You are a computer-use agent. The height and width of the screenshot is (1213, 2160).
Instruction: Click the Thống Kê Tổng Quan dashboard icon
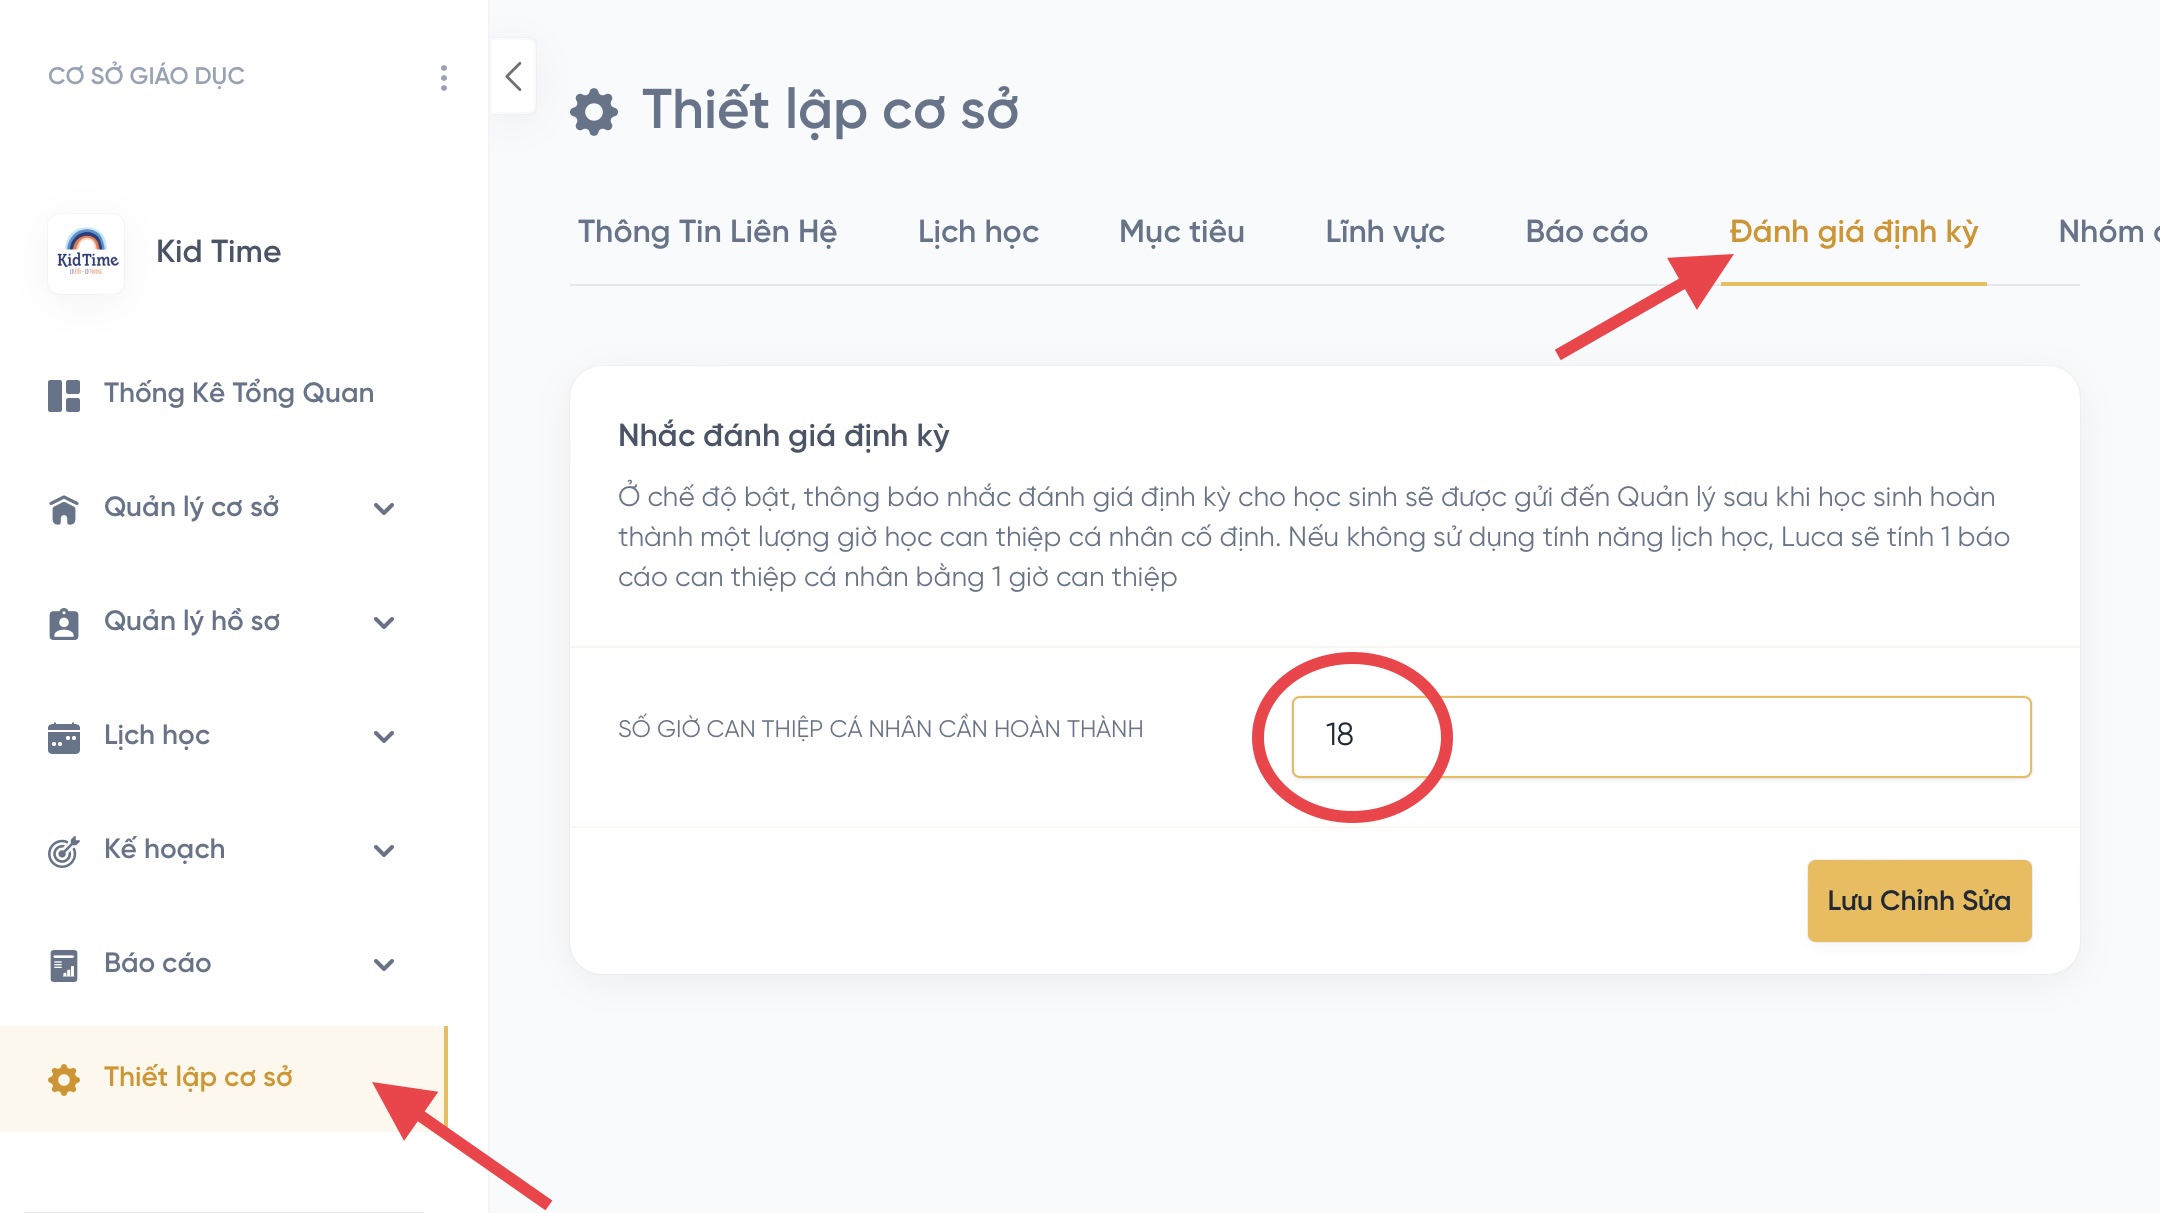click(64, 395)
